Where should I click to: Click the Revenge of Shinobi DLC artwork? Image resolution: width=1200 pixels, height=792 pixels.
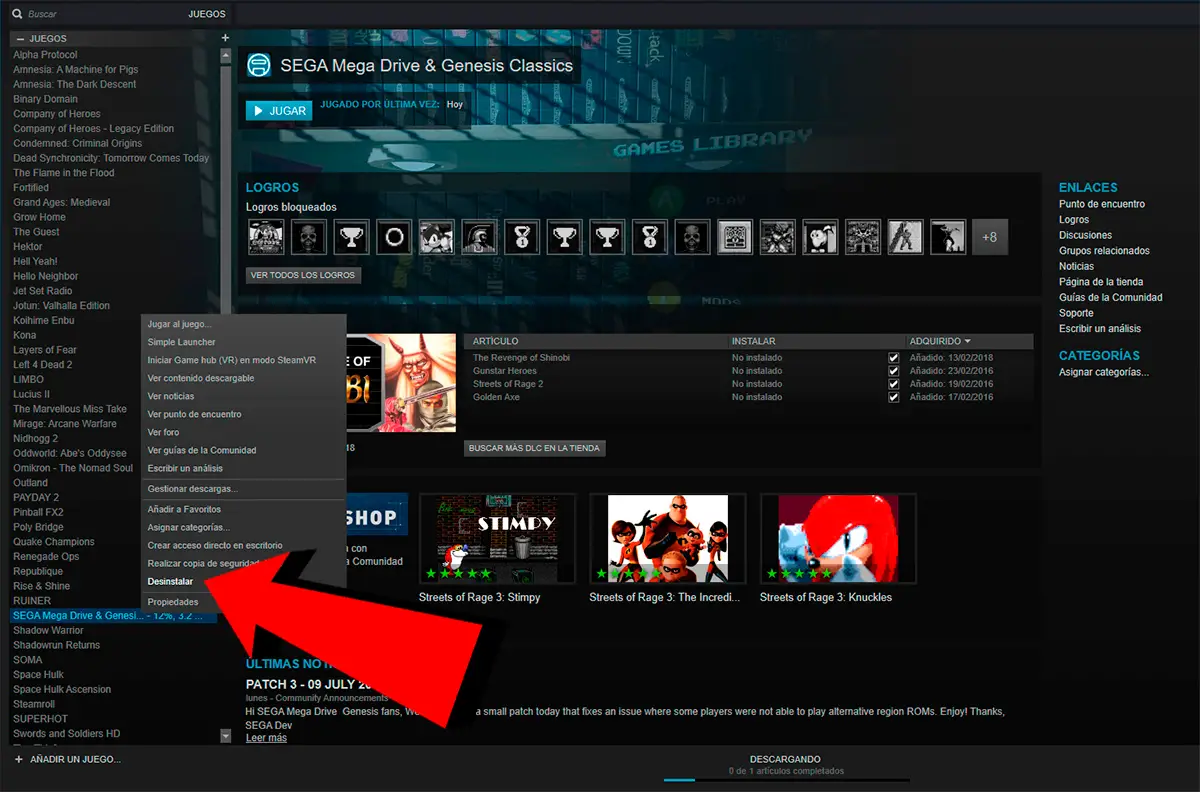click(x=400, y=384)
